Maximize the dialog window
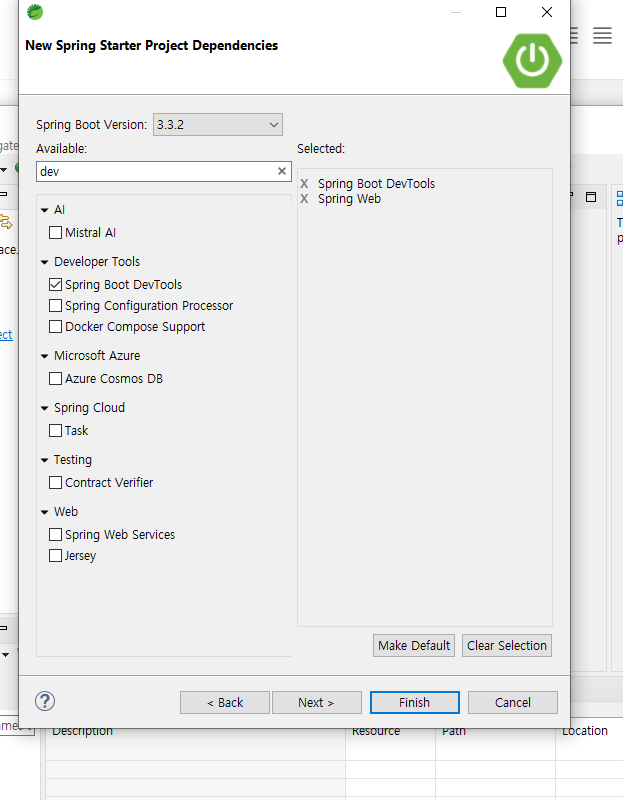The height and width of the screenshot is (800, 623). 501,12
